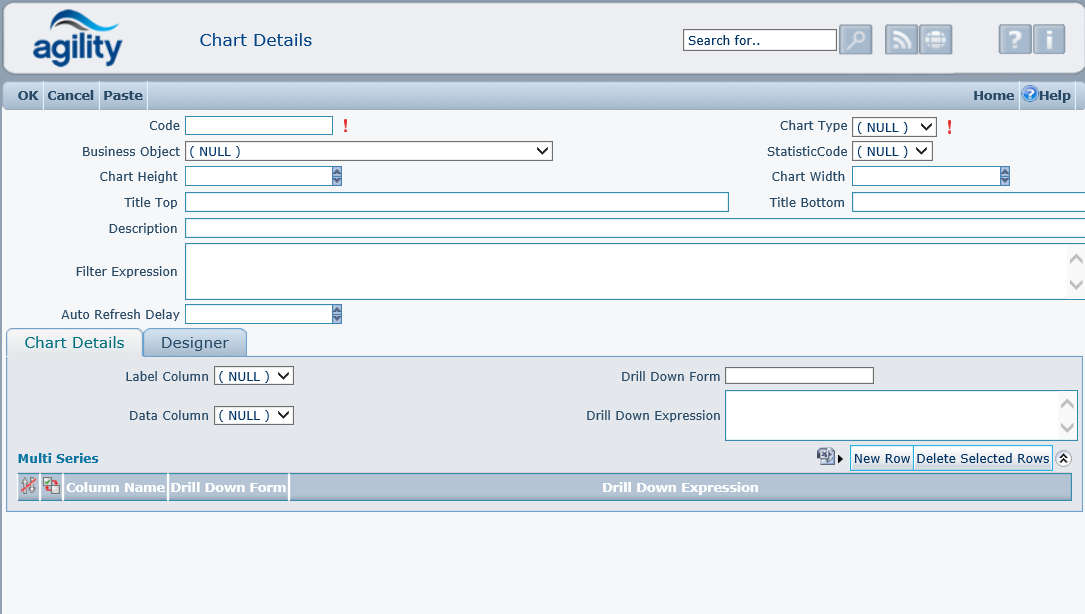Image resolution: width=1085 pixels, height=614 pixels.
Task: Switch to the Designer tab
Action: click(x=195, y=343)
